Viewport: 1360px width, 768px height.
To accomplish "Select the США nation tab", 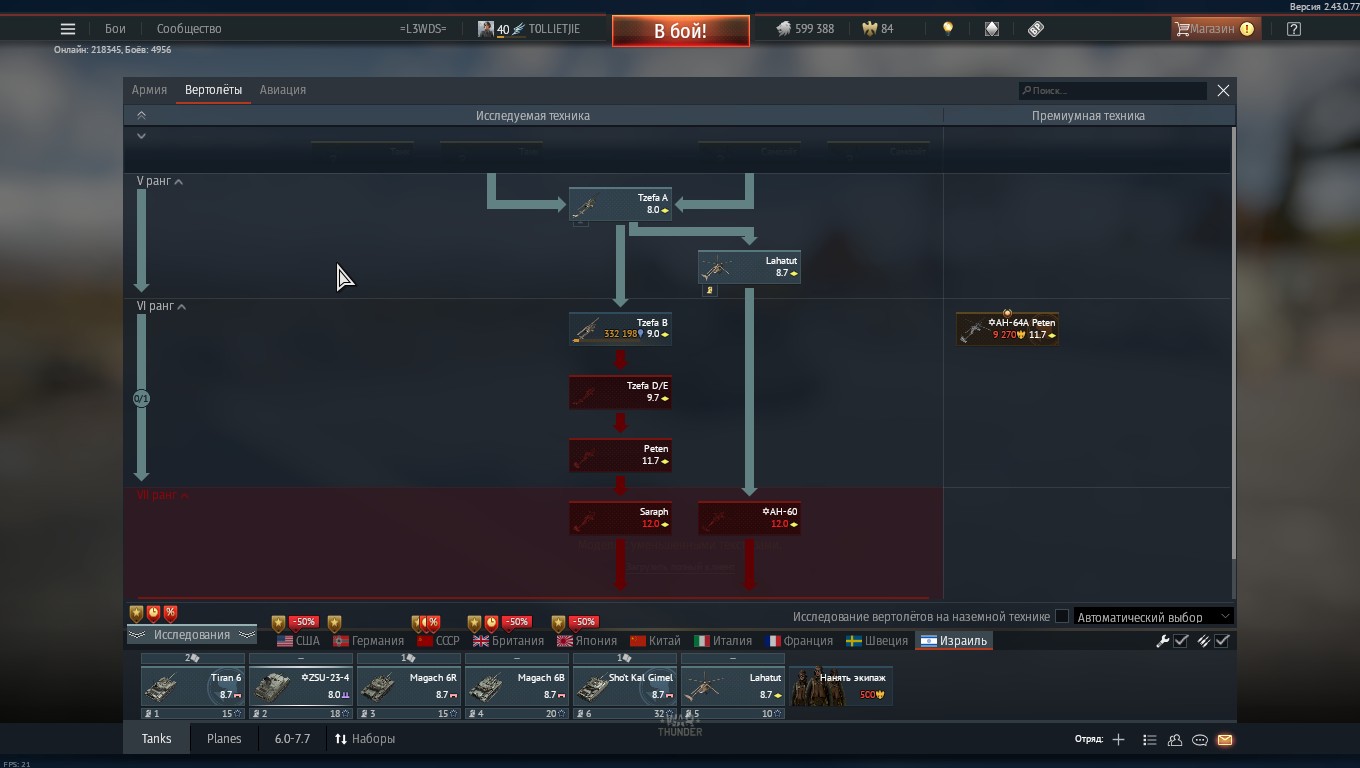I will [298, 641].
